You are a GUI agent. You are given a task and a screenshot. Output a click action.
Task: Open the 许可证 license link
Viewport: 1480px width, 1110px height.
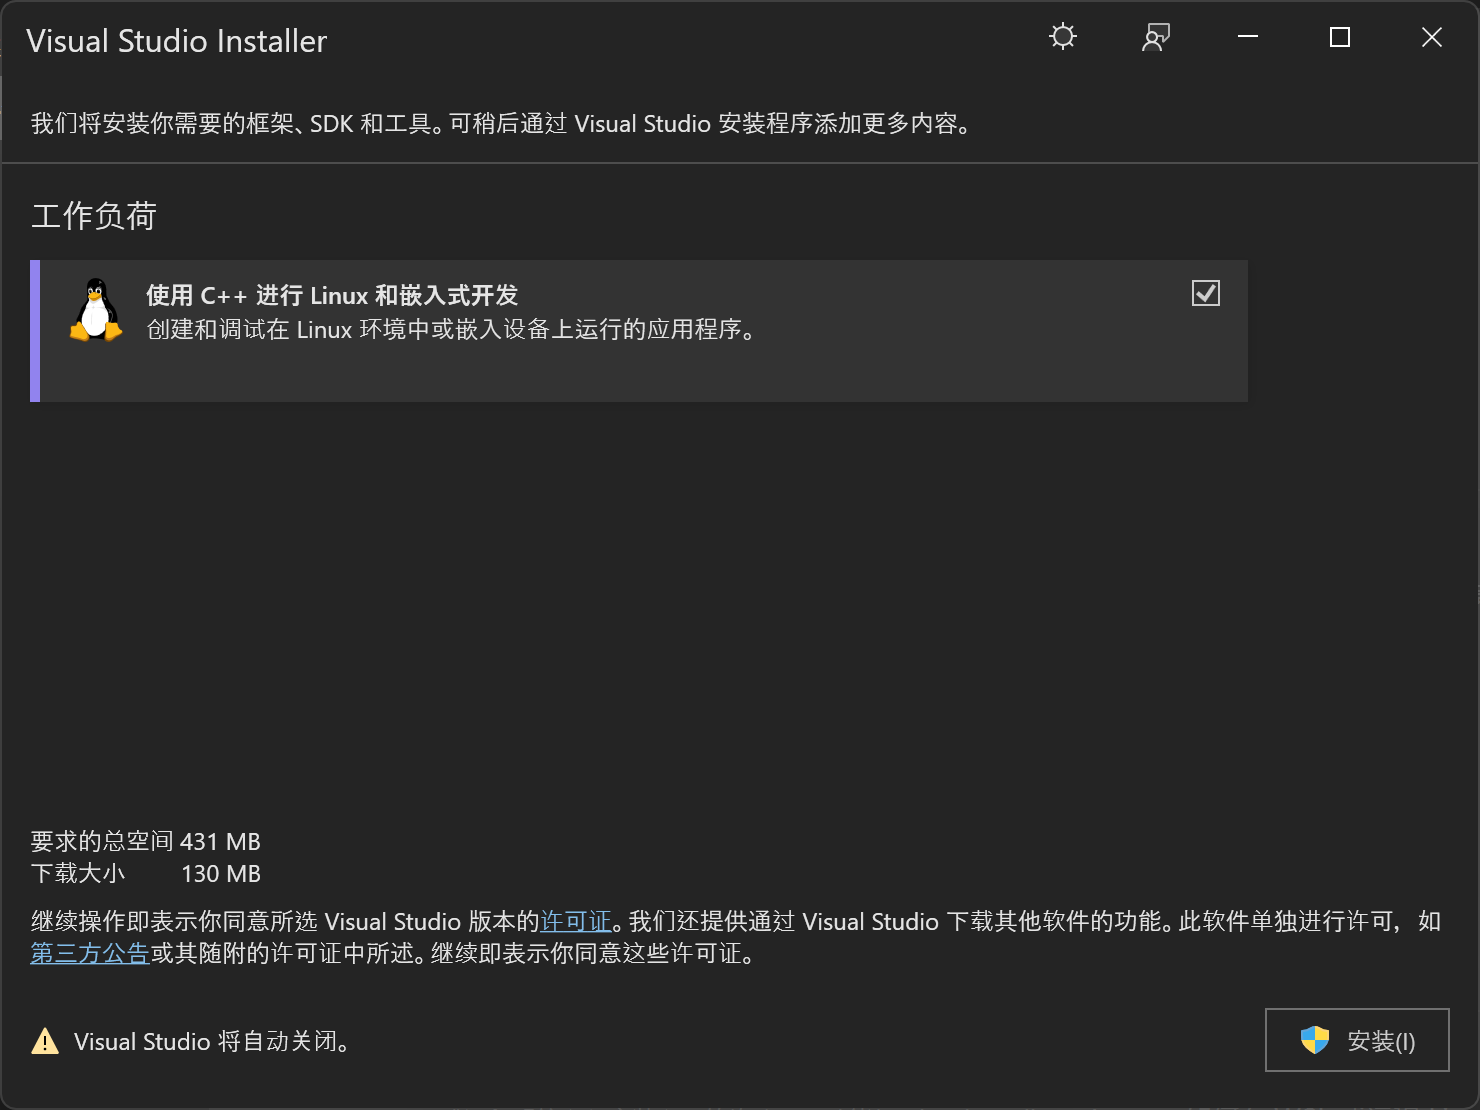tap(576, 921)
